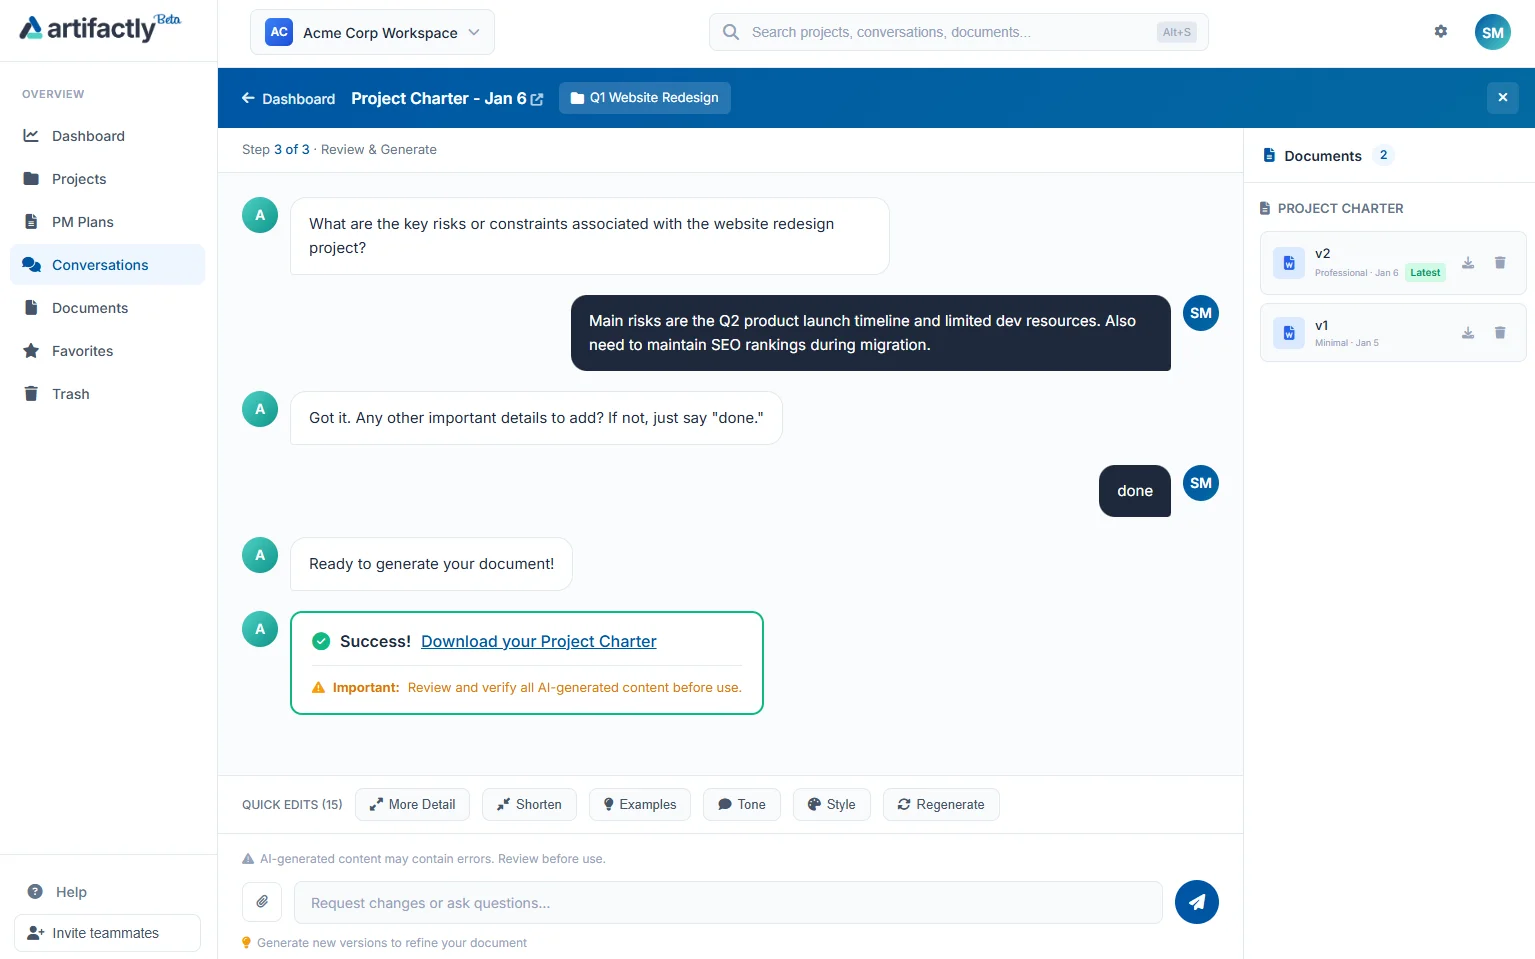Screen dimensions: 1535x959
Task: Delete the v1 Minimal document
Action: point(1499,333)
